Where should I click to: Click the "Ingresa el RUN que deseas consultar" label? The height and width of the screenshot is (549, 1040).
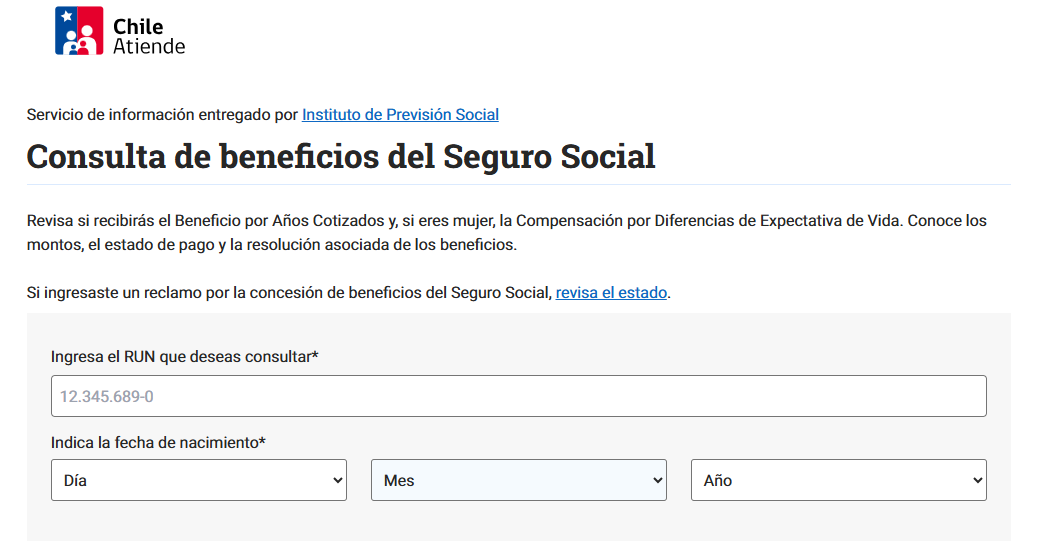tap(184, 356)
